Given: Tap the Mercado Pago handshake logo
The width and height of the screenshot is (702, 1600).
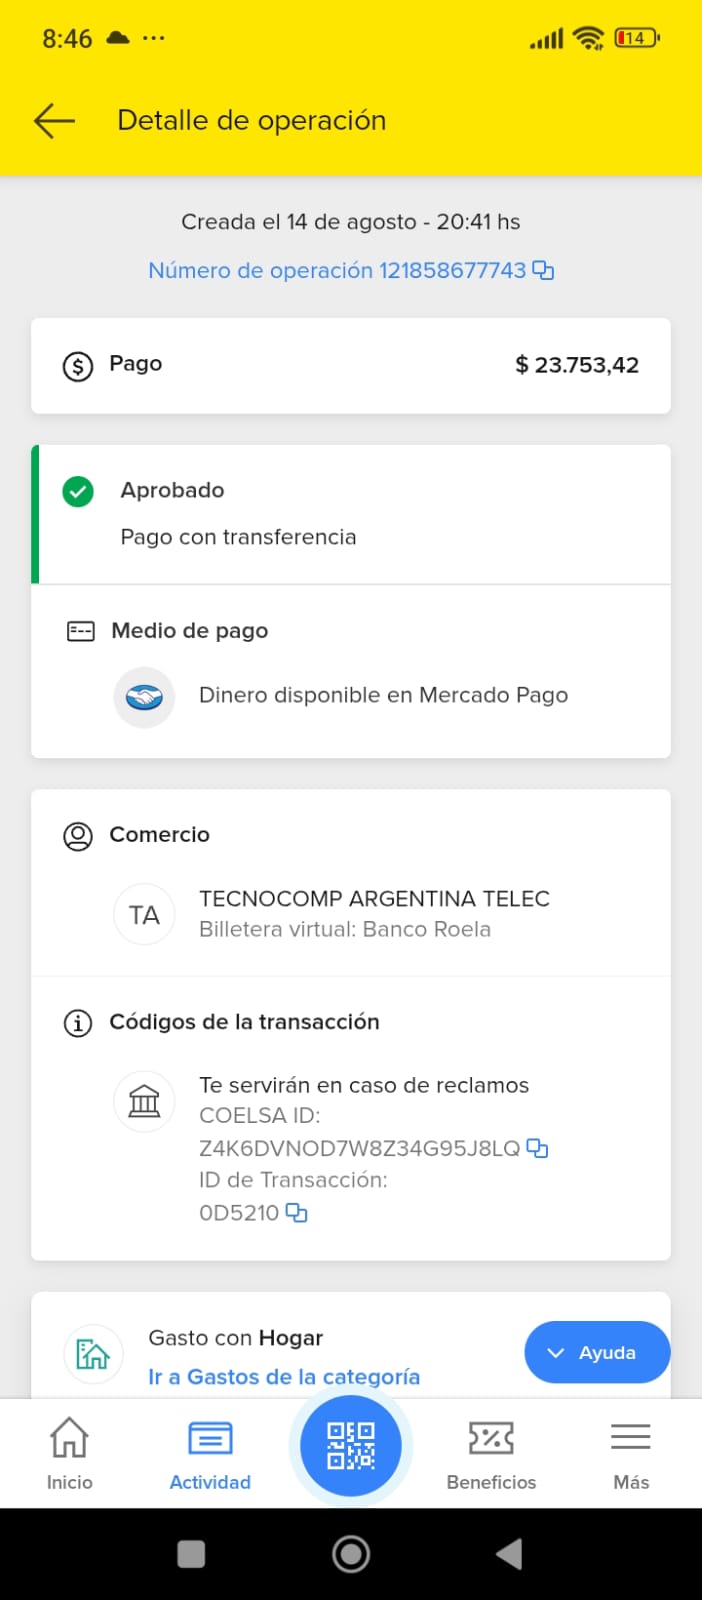Looking at the screenshot, I should coord(144,697).
